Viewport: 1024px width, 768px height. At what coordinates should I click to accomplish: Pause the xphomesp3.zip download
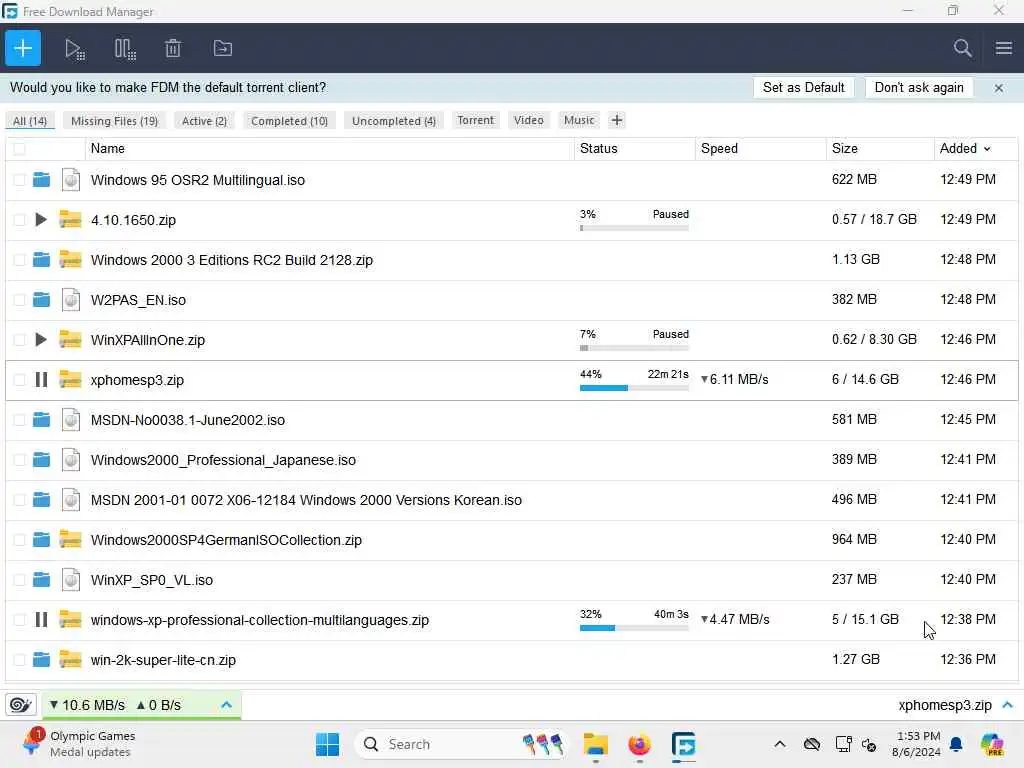pyautogui.click(x=41, y=379)
